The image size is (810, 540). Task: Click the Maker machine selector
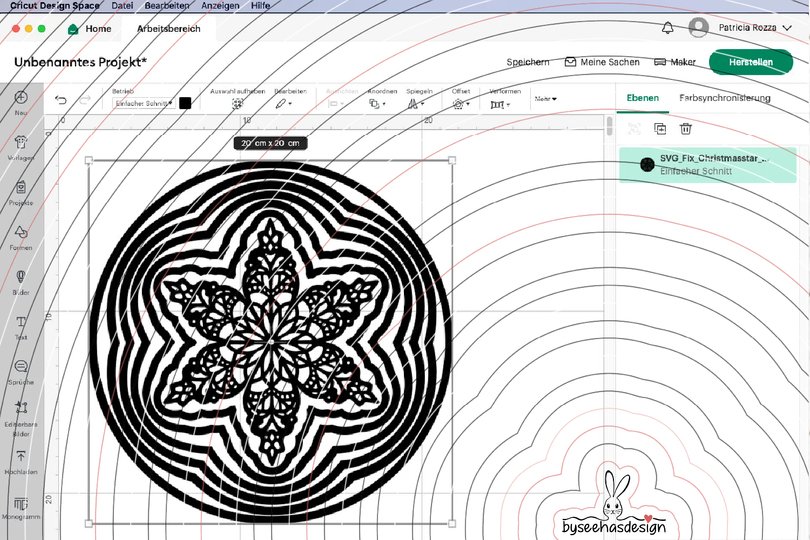pos(675,62)
